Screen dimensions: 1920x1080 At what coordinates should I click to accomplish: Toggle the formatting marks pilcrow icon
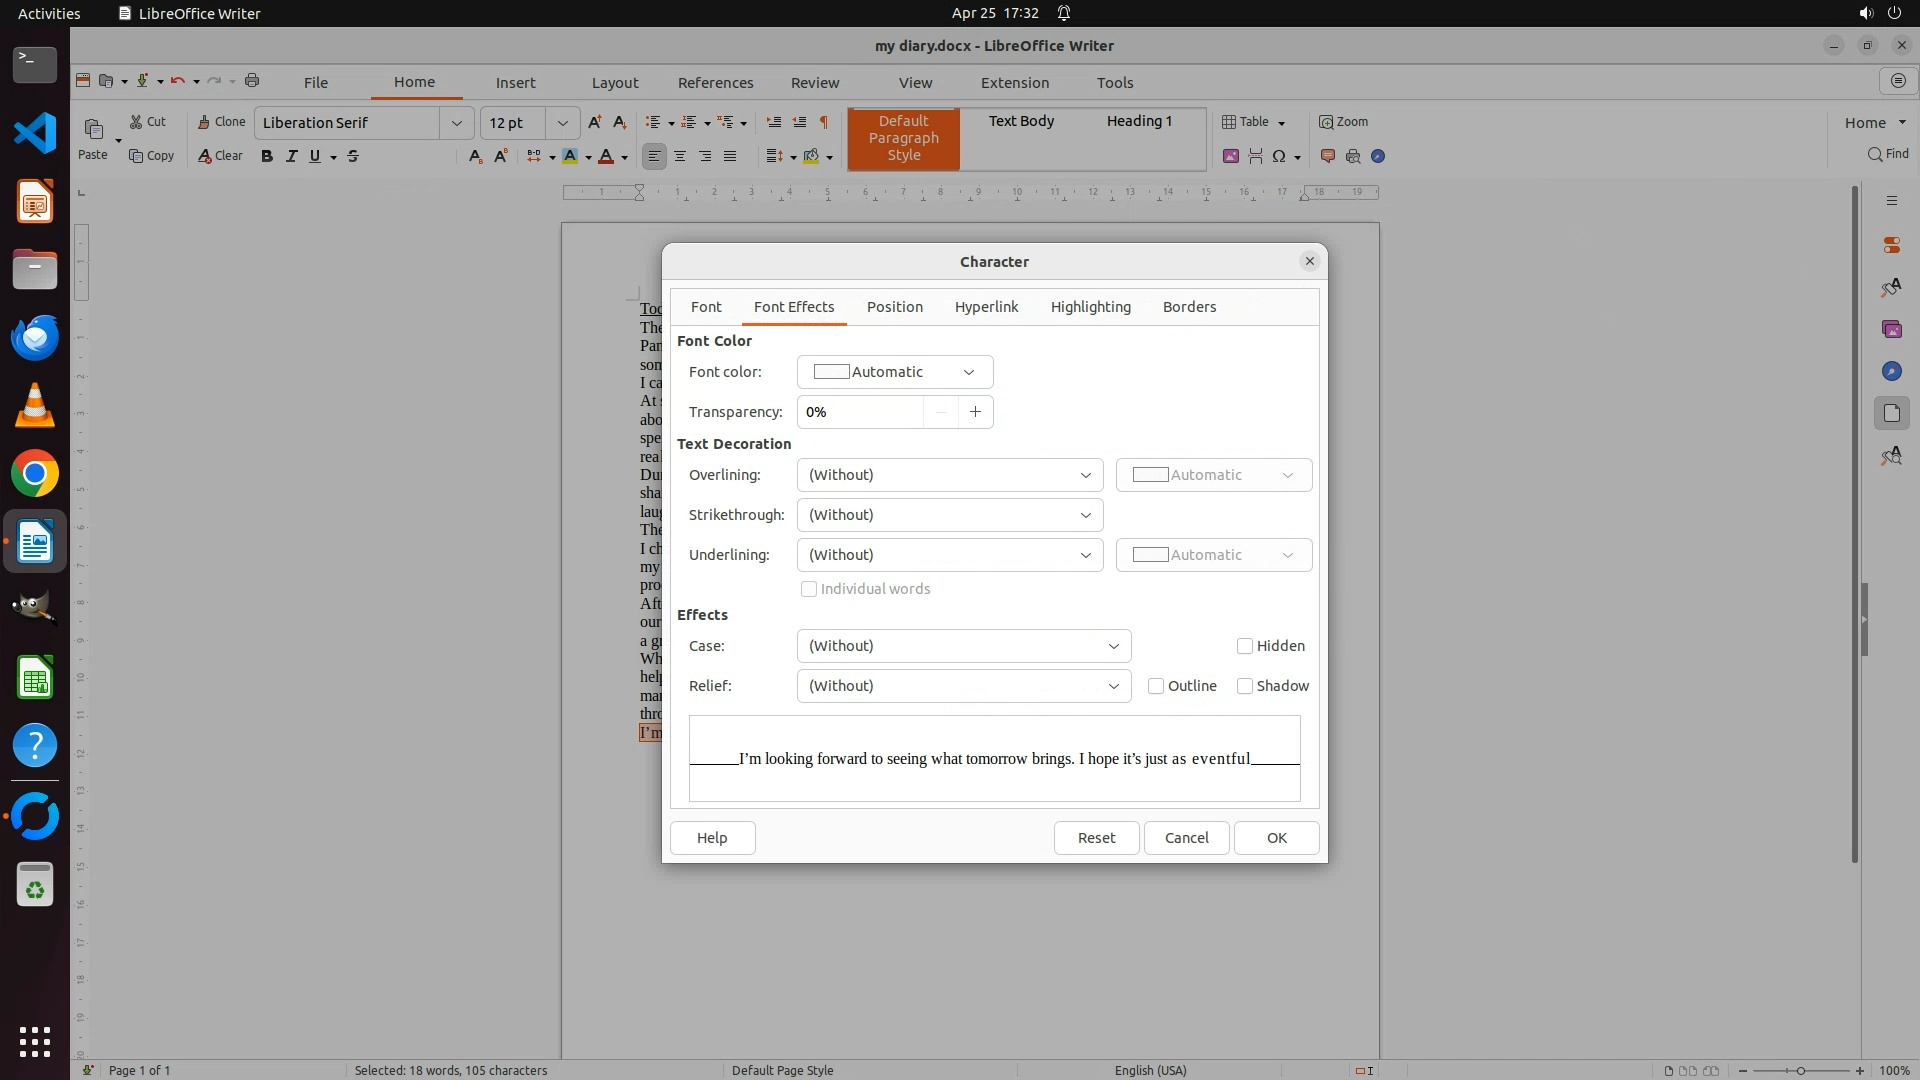824,122
